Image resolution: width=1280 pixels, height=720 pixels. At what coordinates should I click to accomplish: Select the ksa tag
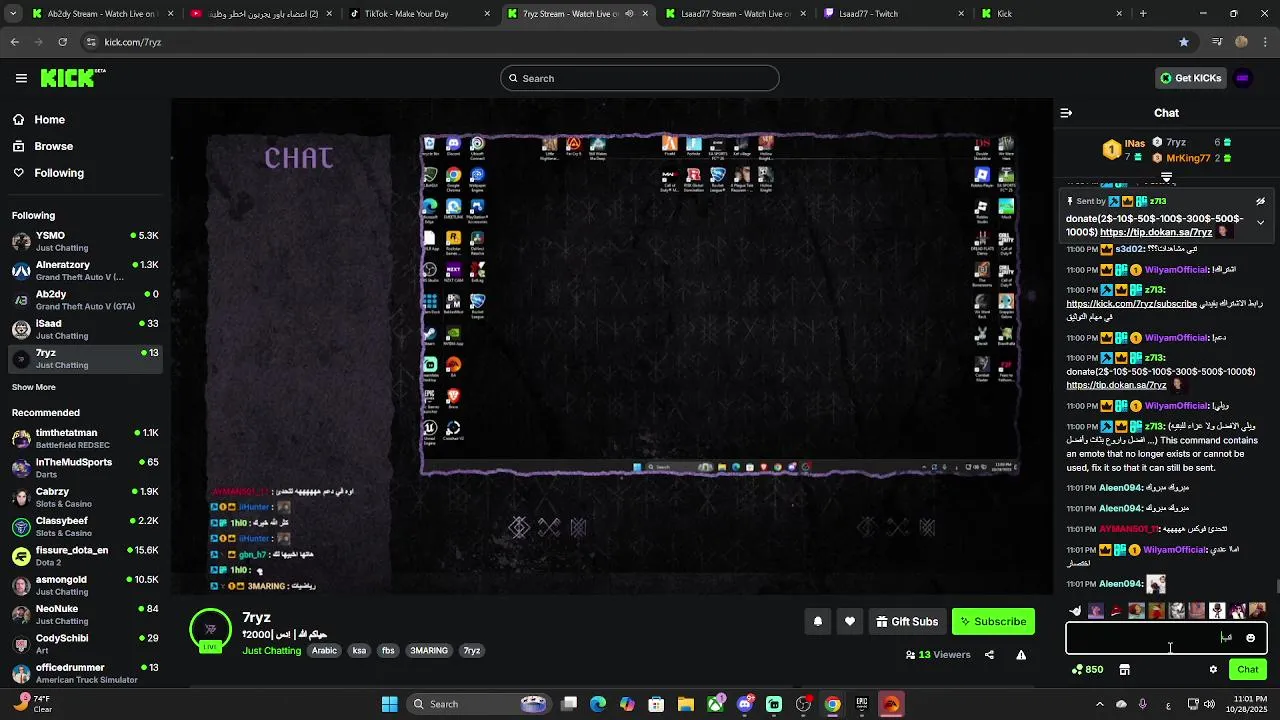coord(359,651)
